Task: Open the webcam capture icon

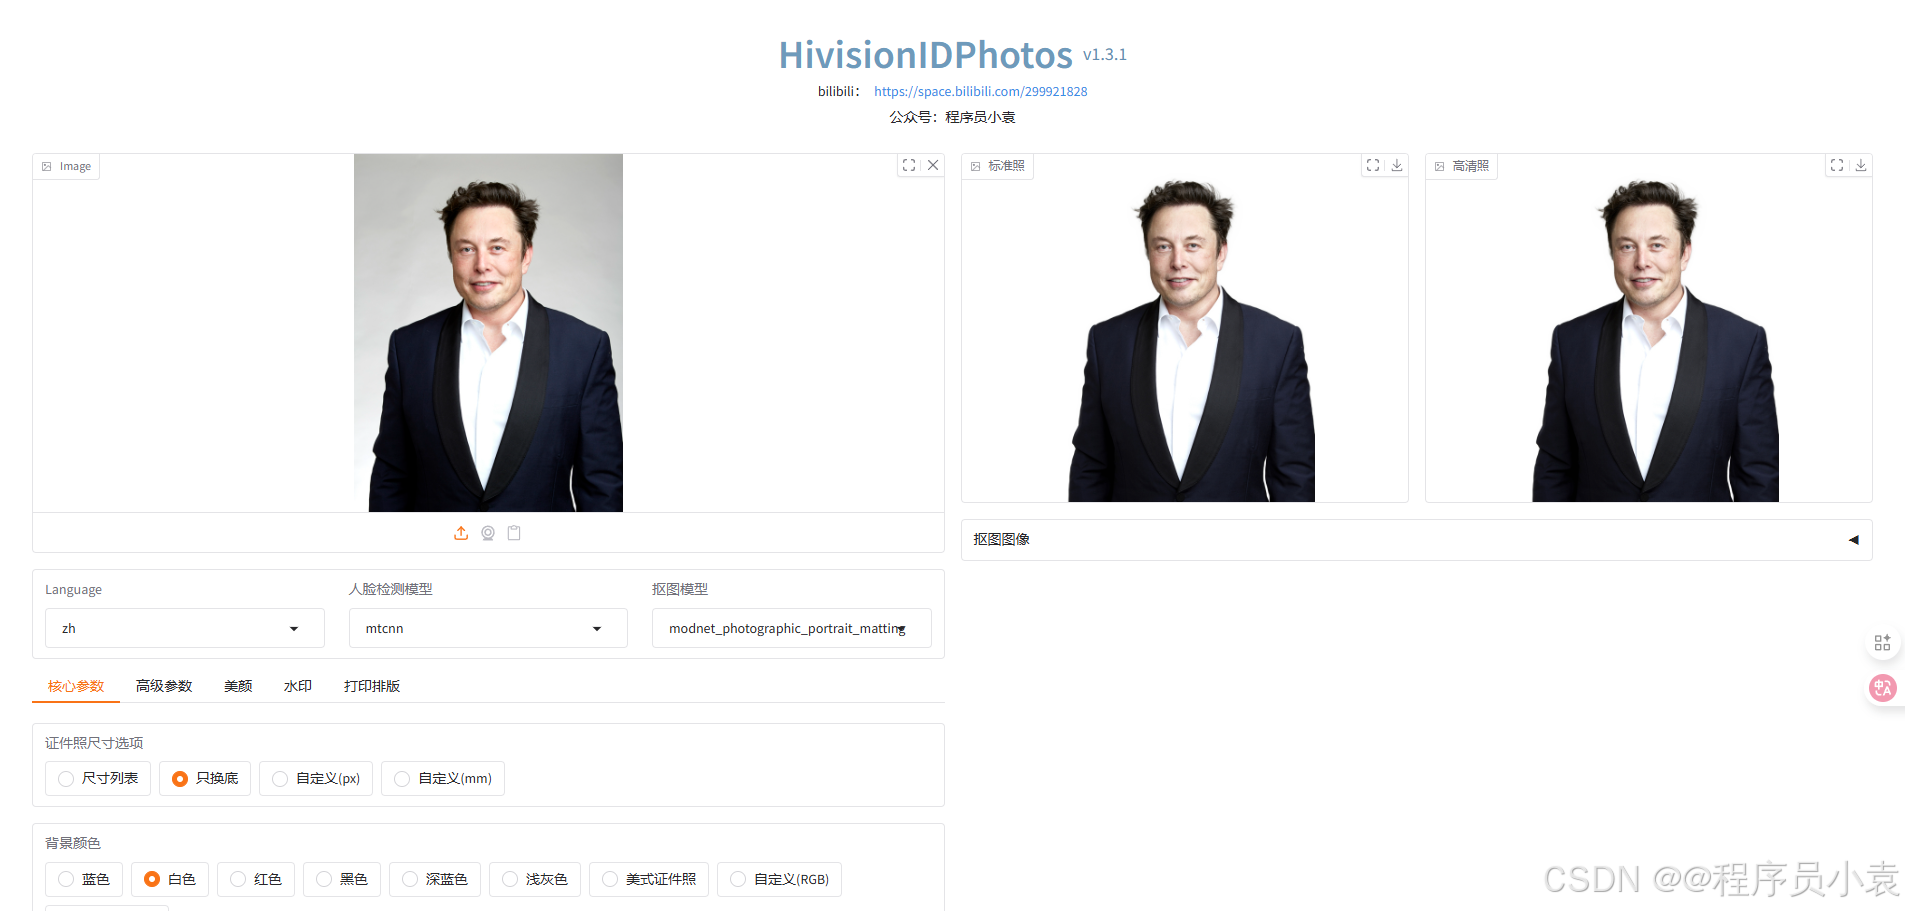Action: tap(487, 533)
